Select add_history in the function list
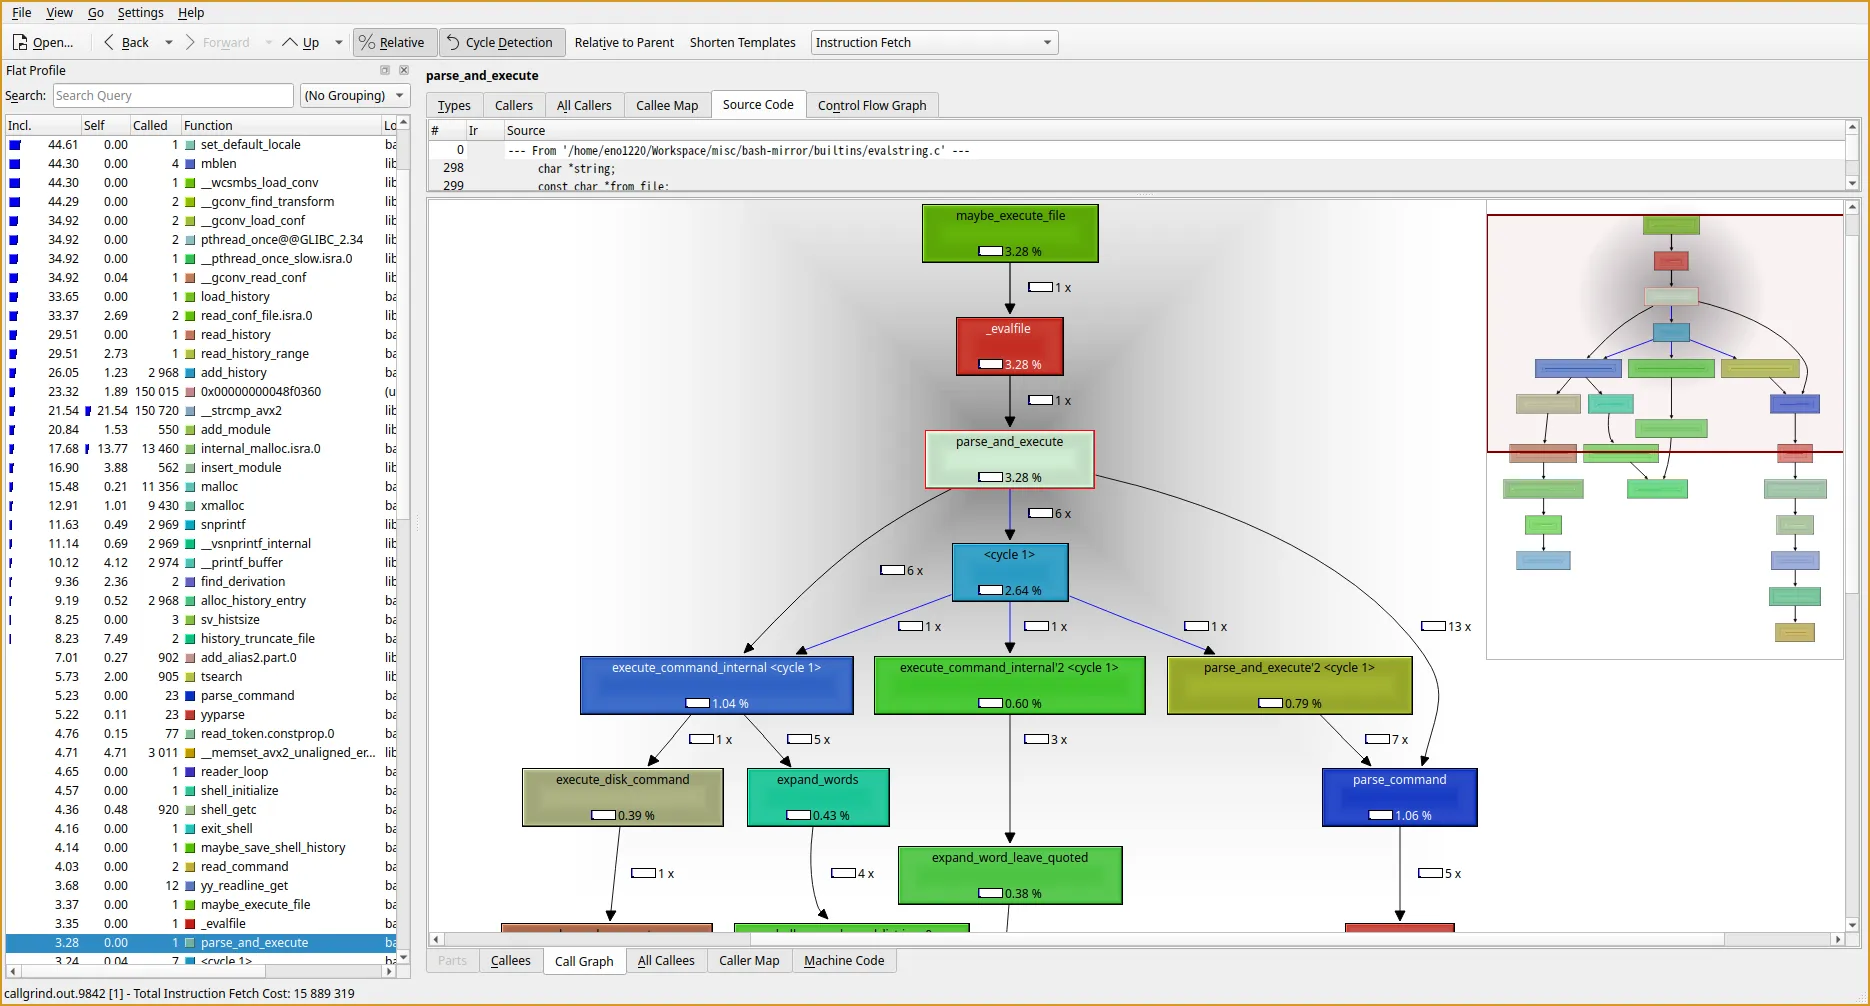This screenshot has width=1870, height=1006. 233,373
